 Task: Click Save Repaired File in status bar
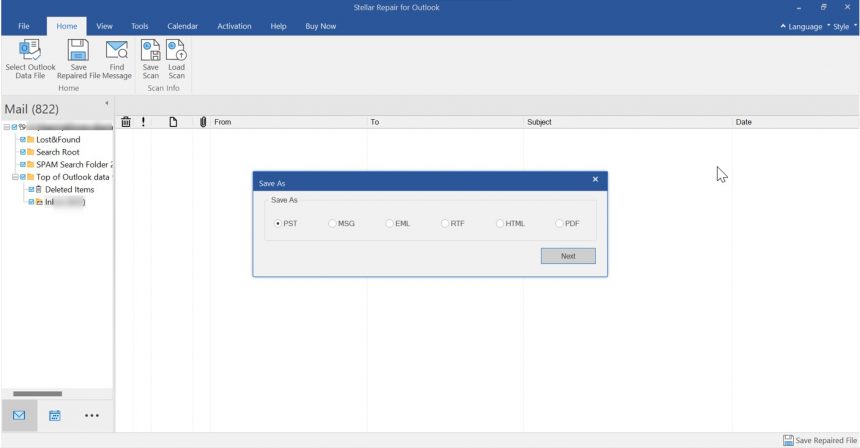(820, 440)
